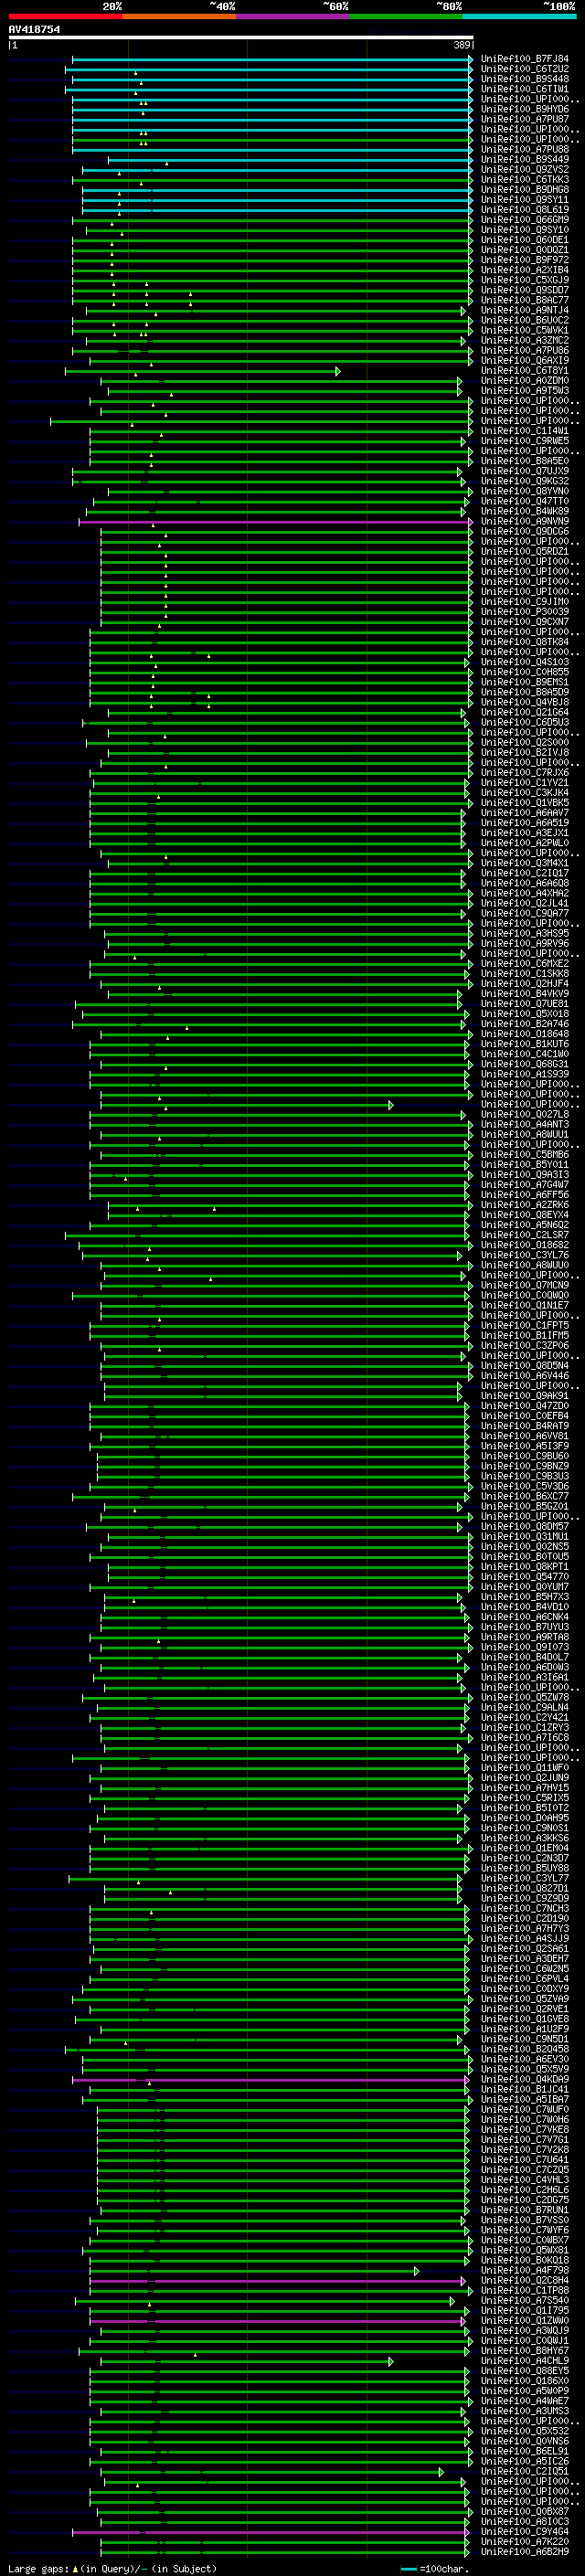Viewport: 585px width, 2576px height.
Task: Select hit label UniRef100_P30039
Action: tap(525, 612)
